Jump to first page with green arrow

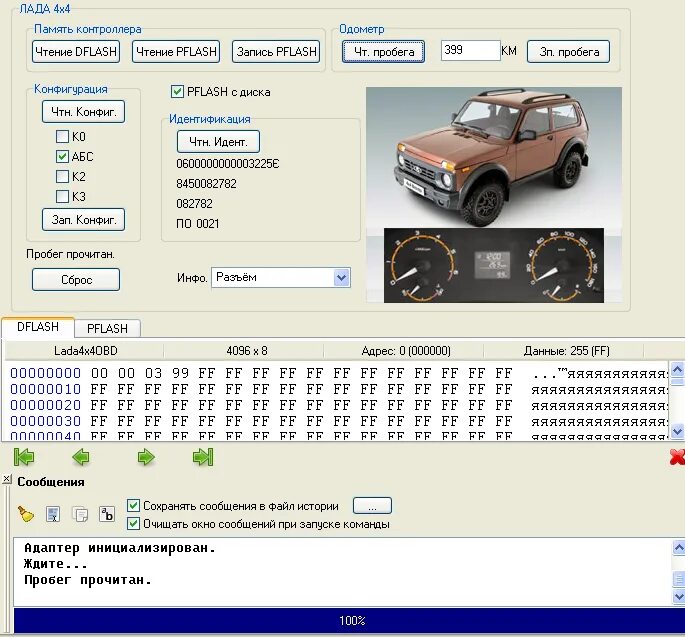click(24, 457)
